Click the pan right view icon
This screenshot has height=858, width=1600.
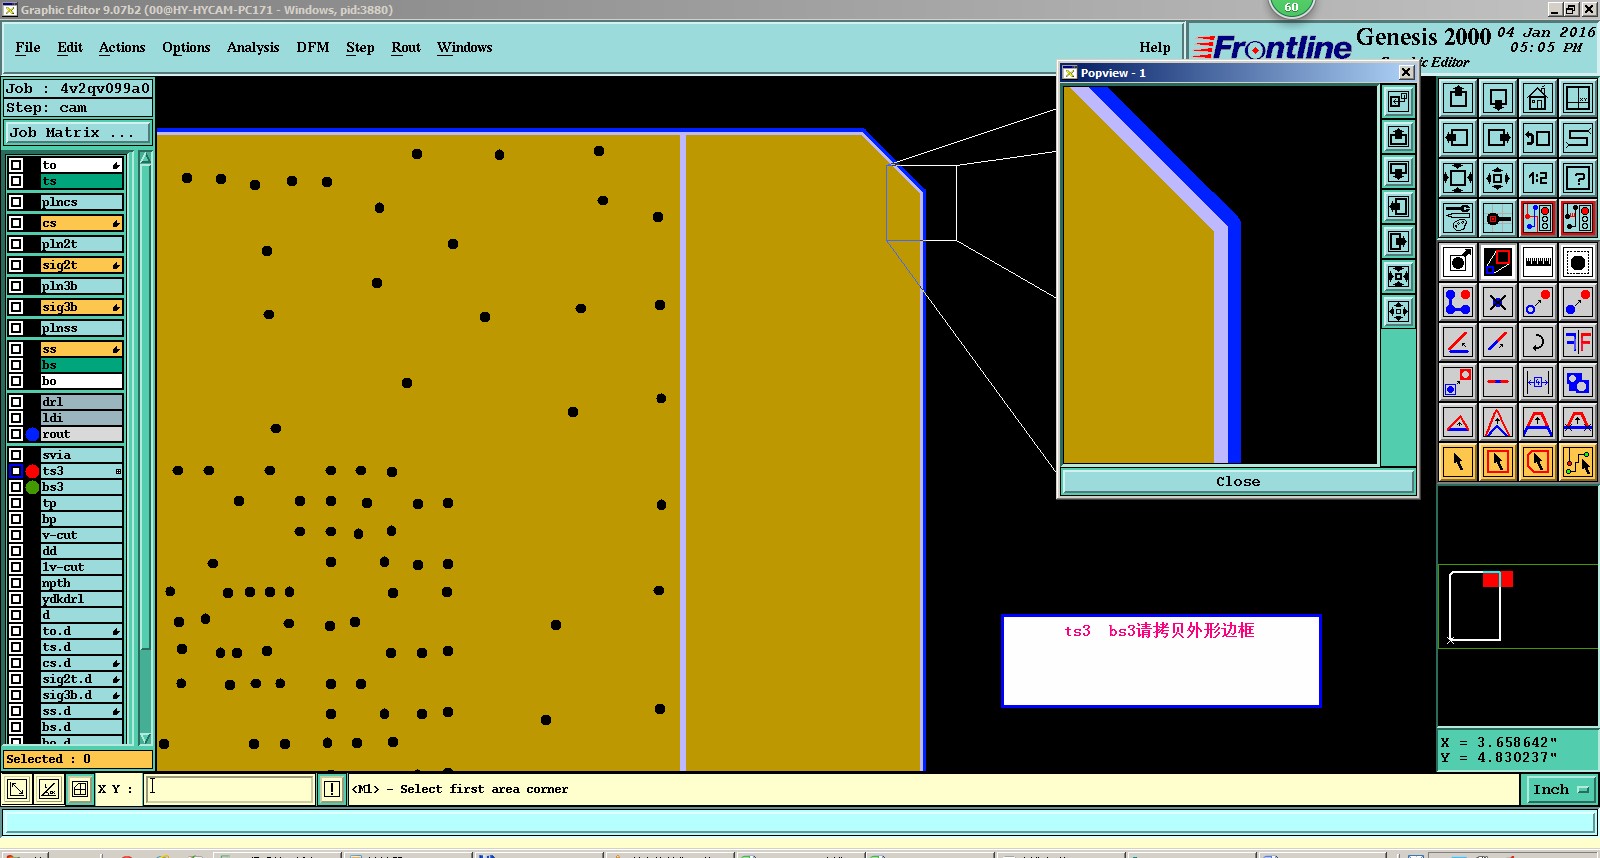tap(1498, 138)
